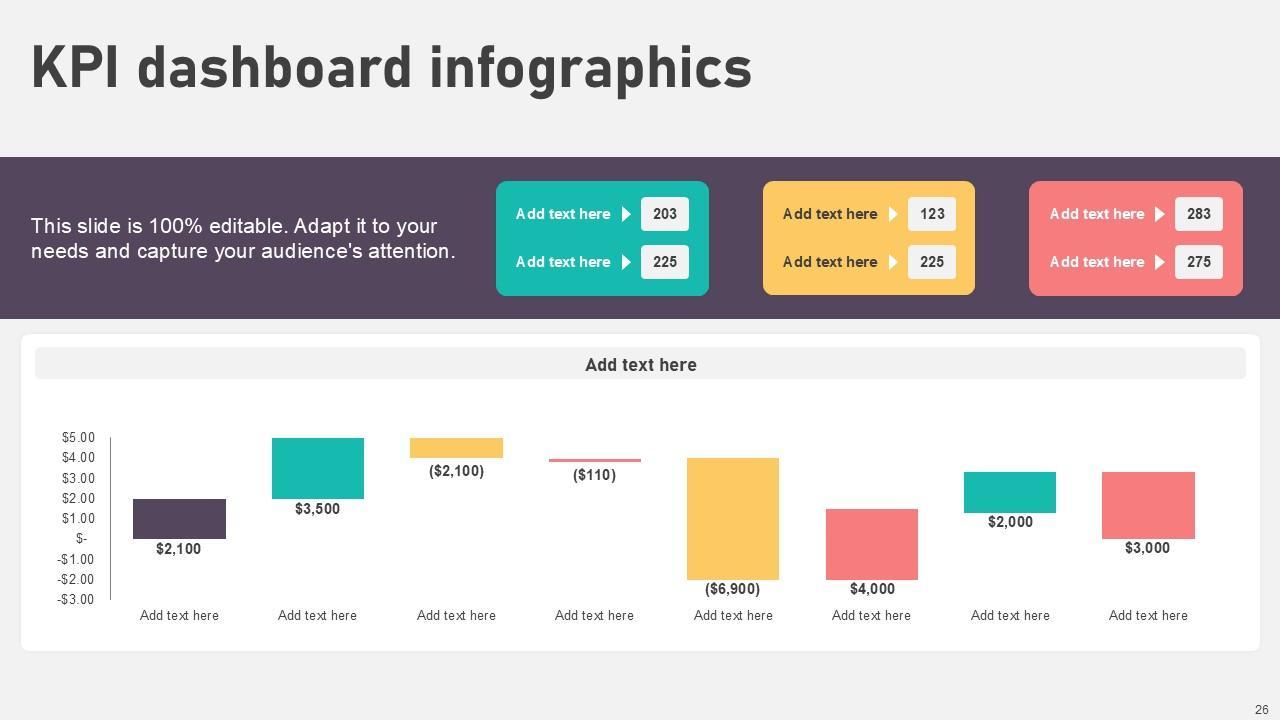The height and width of the screenshot is (720, 1280).
Task: Click the arrow icon in yellow card's top row
Action: click(893, 214)
